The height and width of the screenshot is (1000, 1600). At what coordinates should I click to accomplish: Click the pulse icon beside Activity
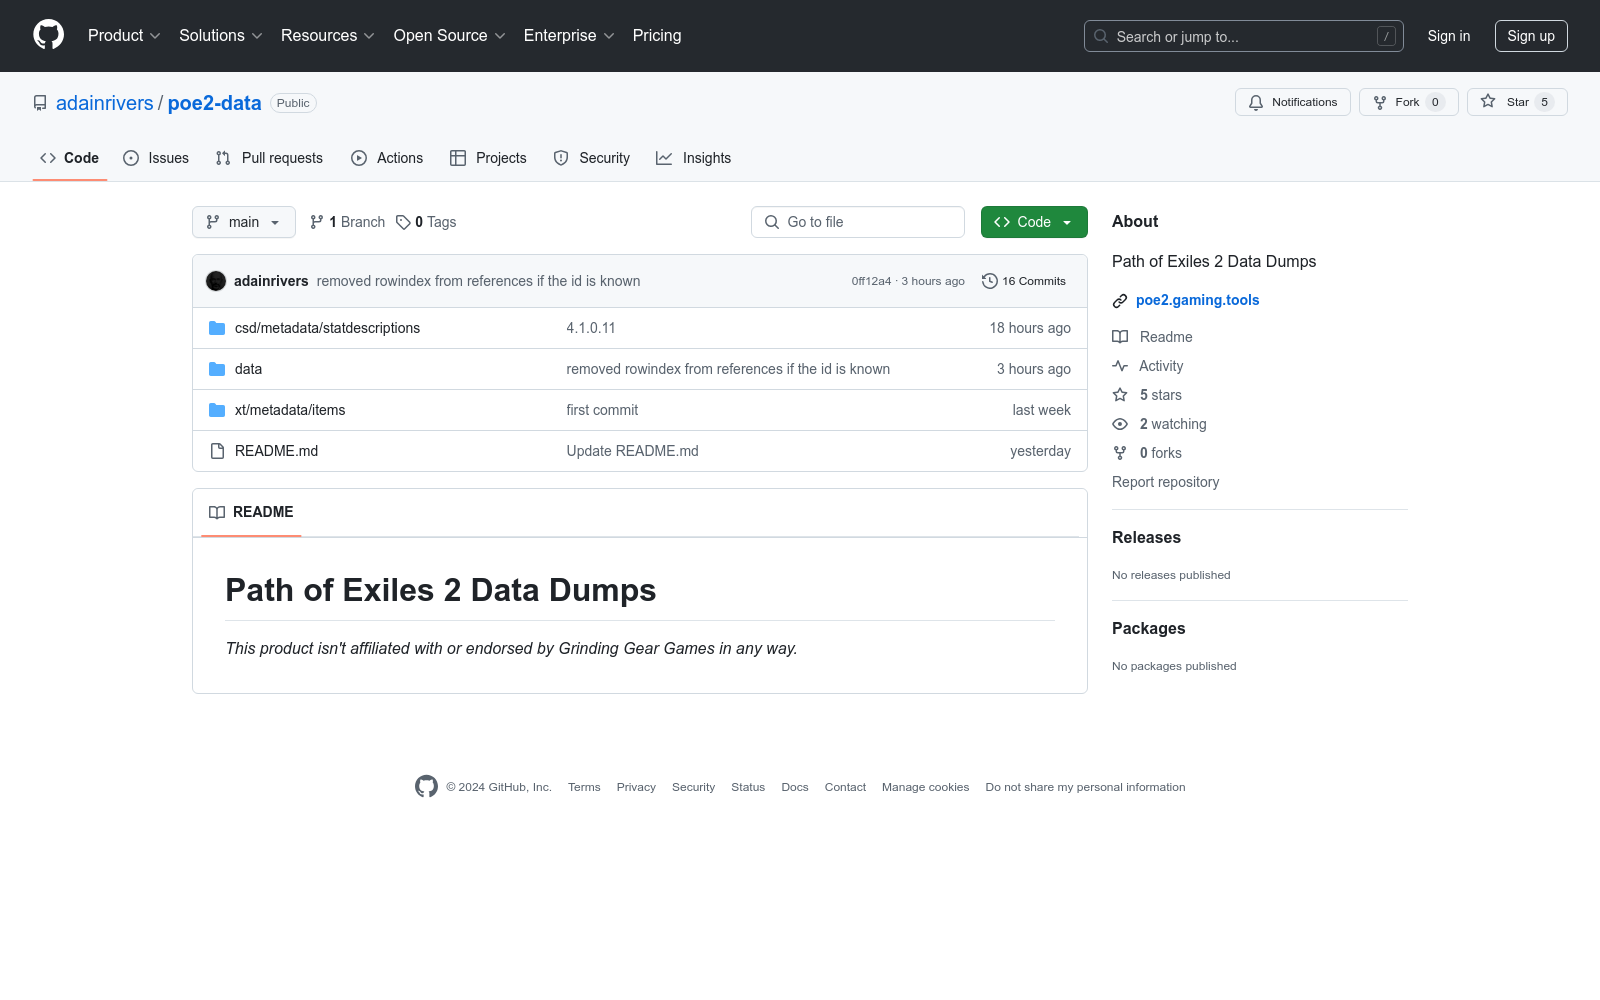1120,366
